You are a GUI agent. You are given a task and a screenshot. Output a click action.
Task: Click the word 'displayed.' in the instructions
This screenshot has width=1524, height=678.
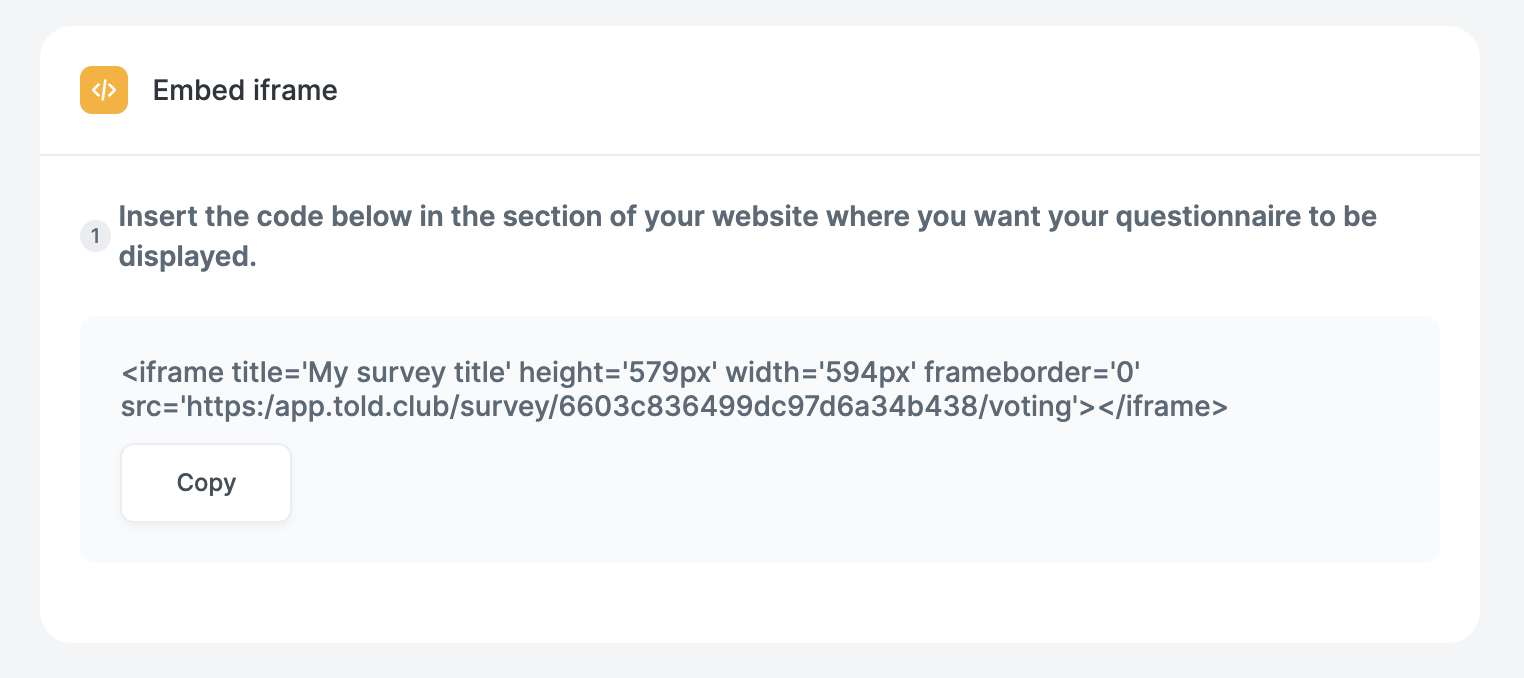coord(188,257)
